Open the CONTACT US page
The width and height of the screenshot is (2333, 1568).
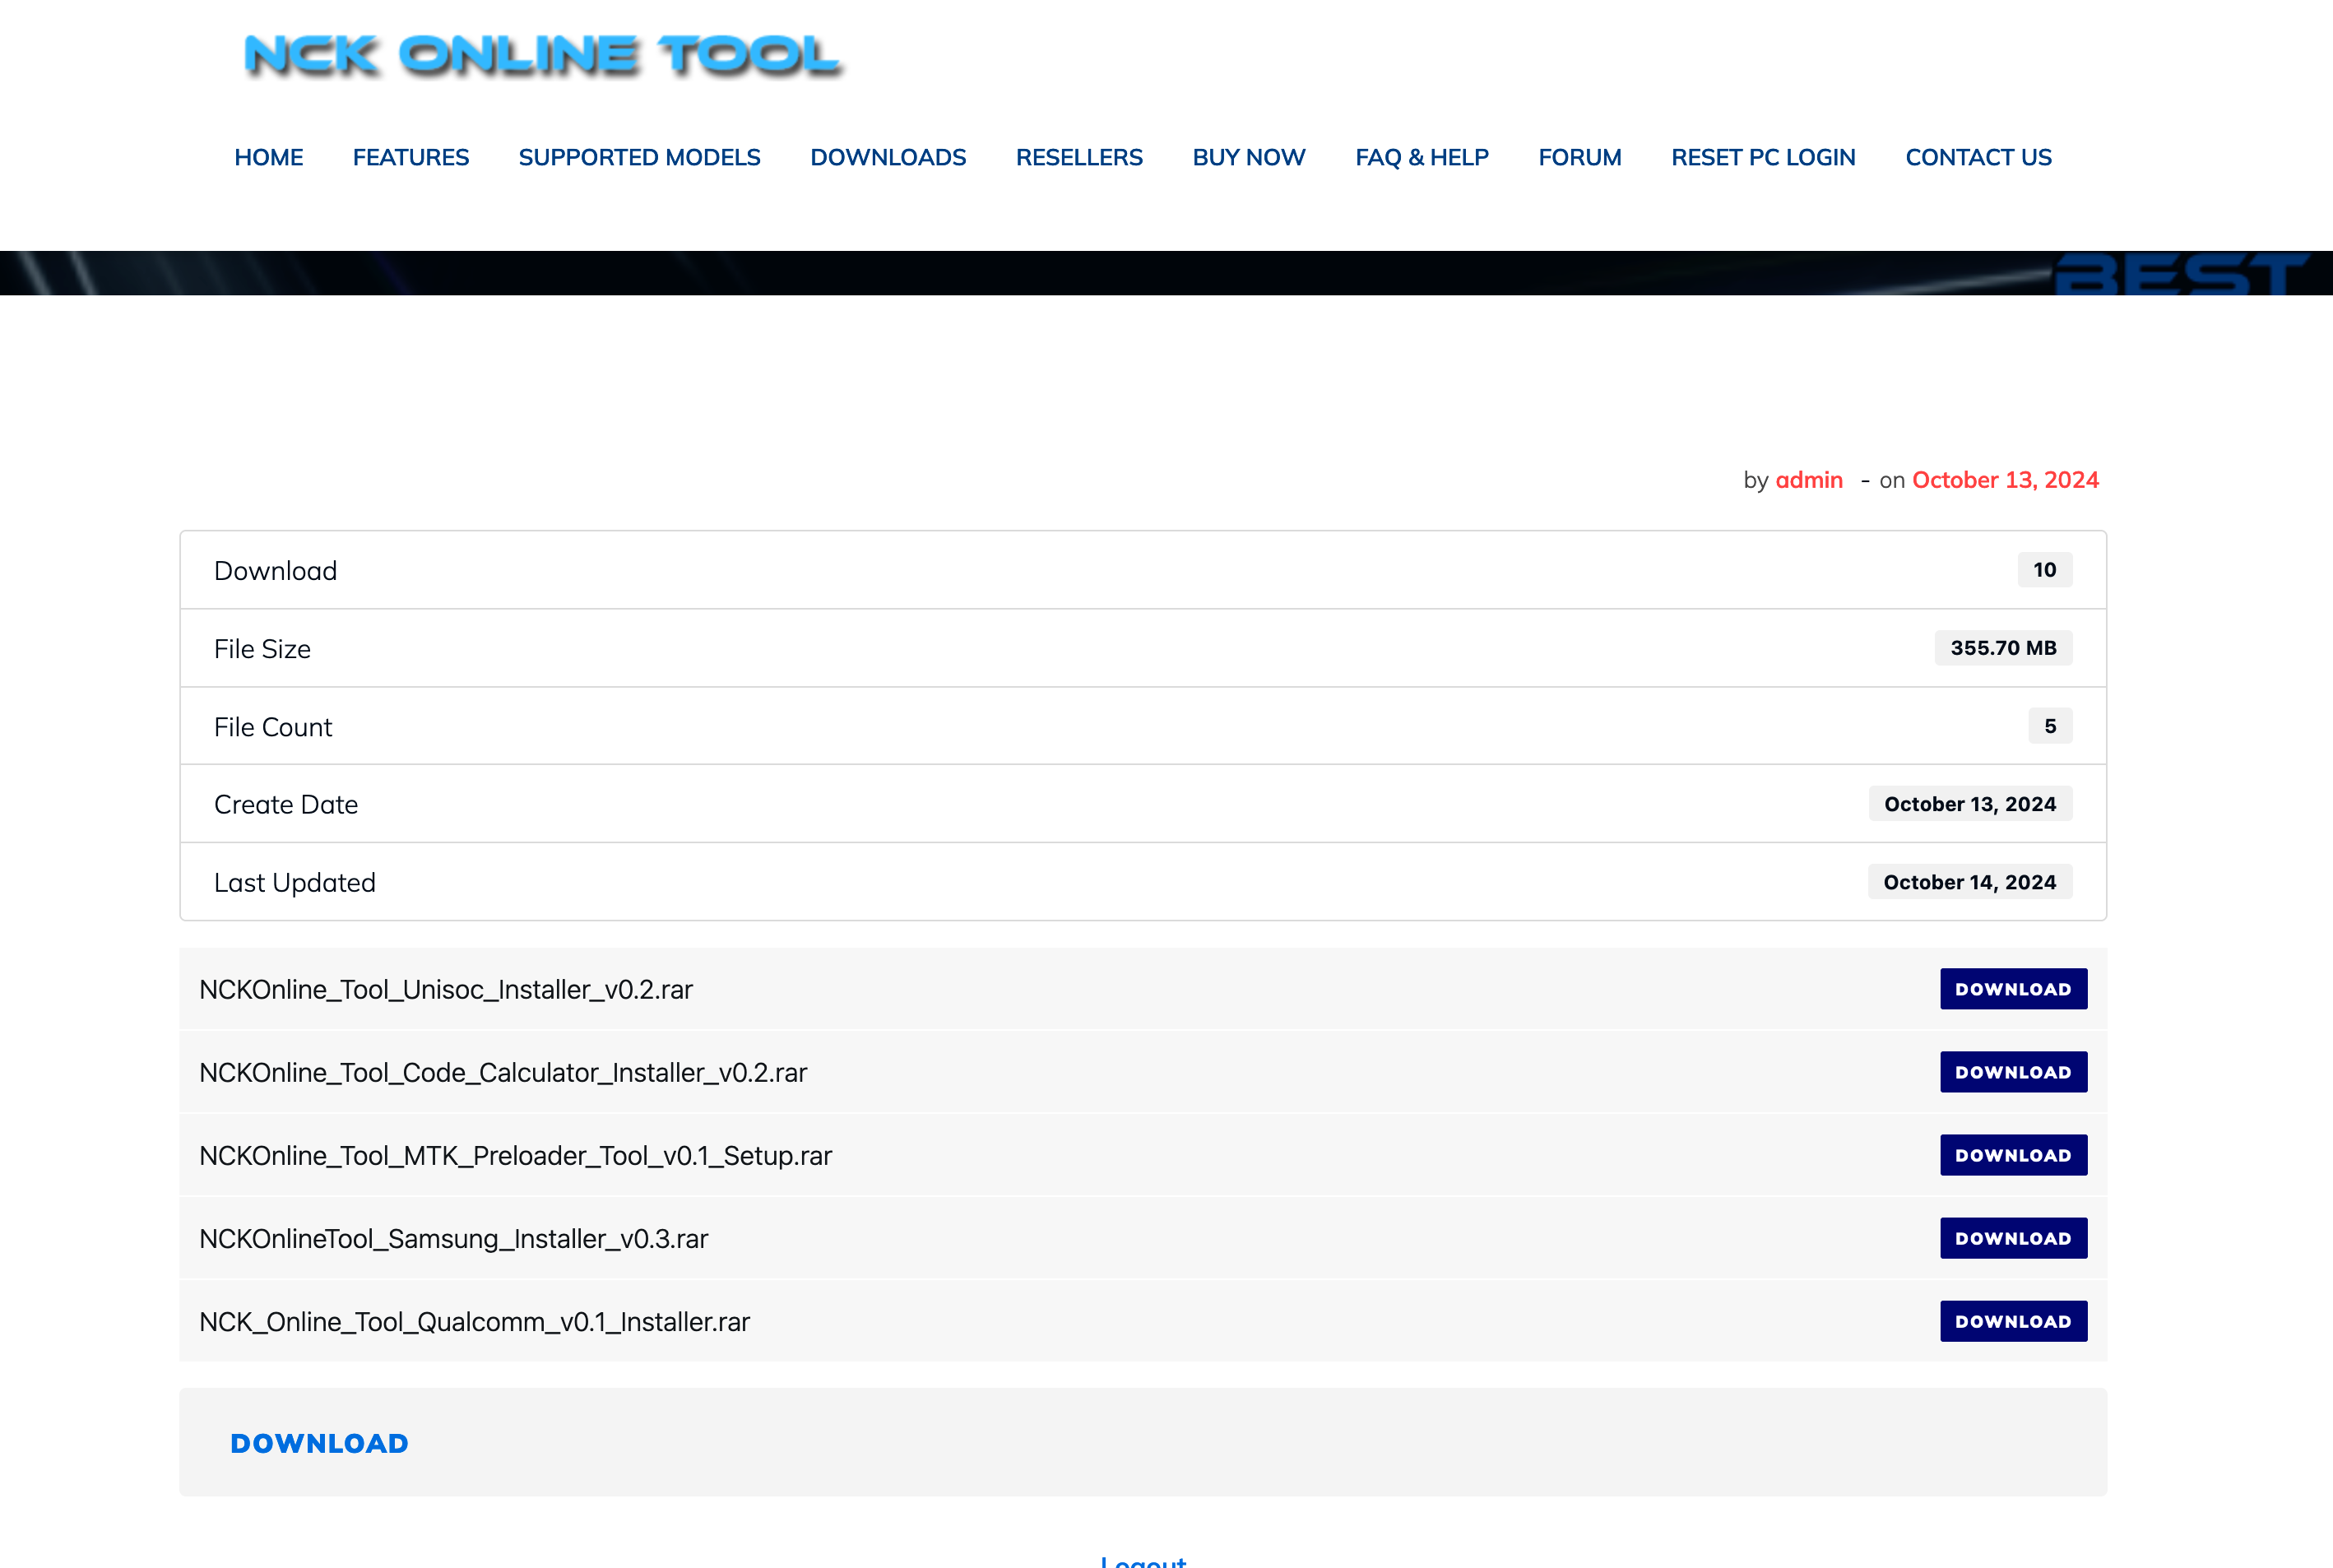tap(1978, 157)
